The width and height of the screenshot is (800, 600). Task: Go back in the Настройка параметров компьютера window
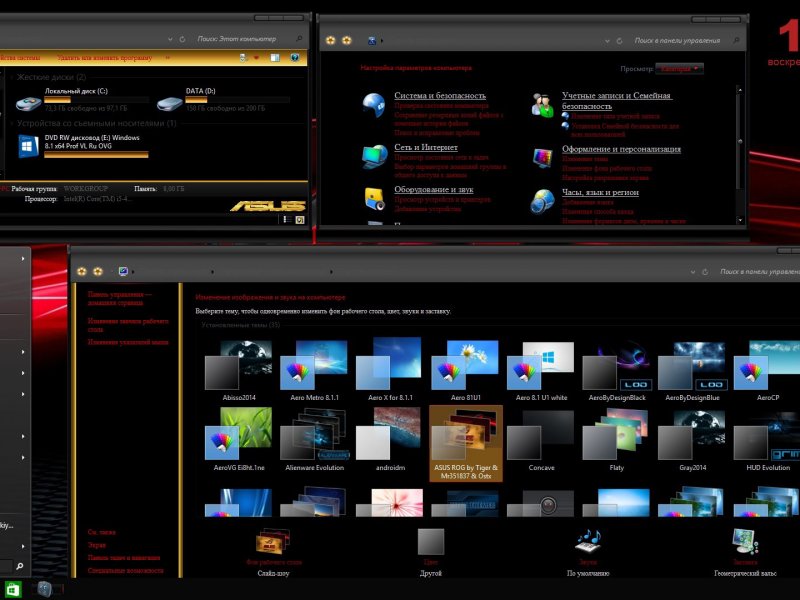point(331,40)
